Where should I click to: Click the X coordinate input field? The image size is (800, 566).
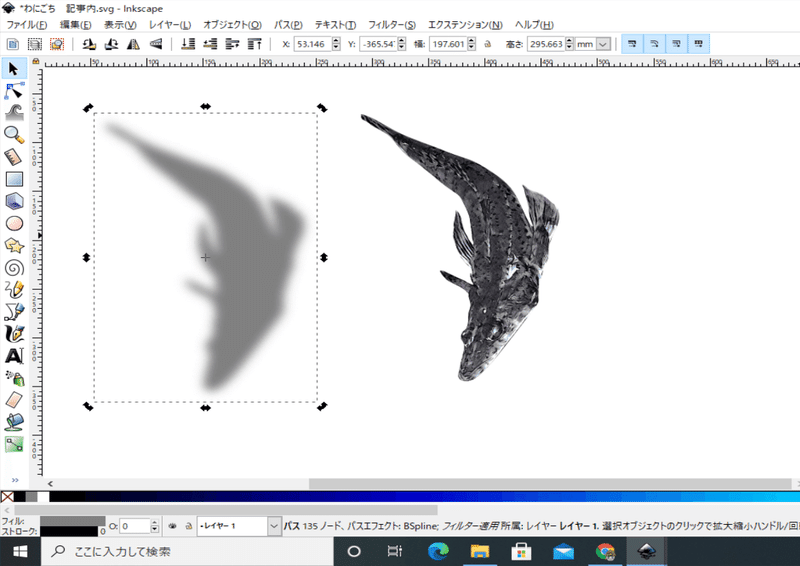312,44
